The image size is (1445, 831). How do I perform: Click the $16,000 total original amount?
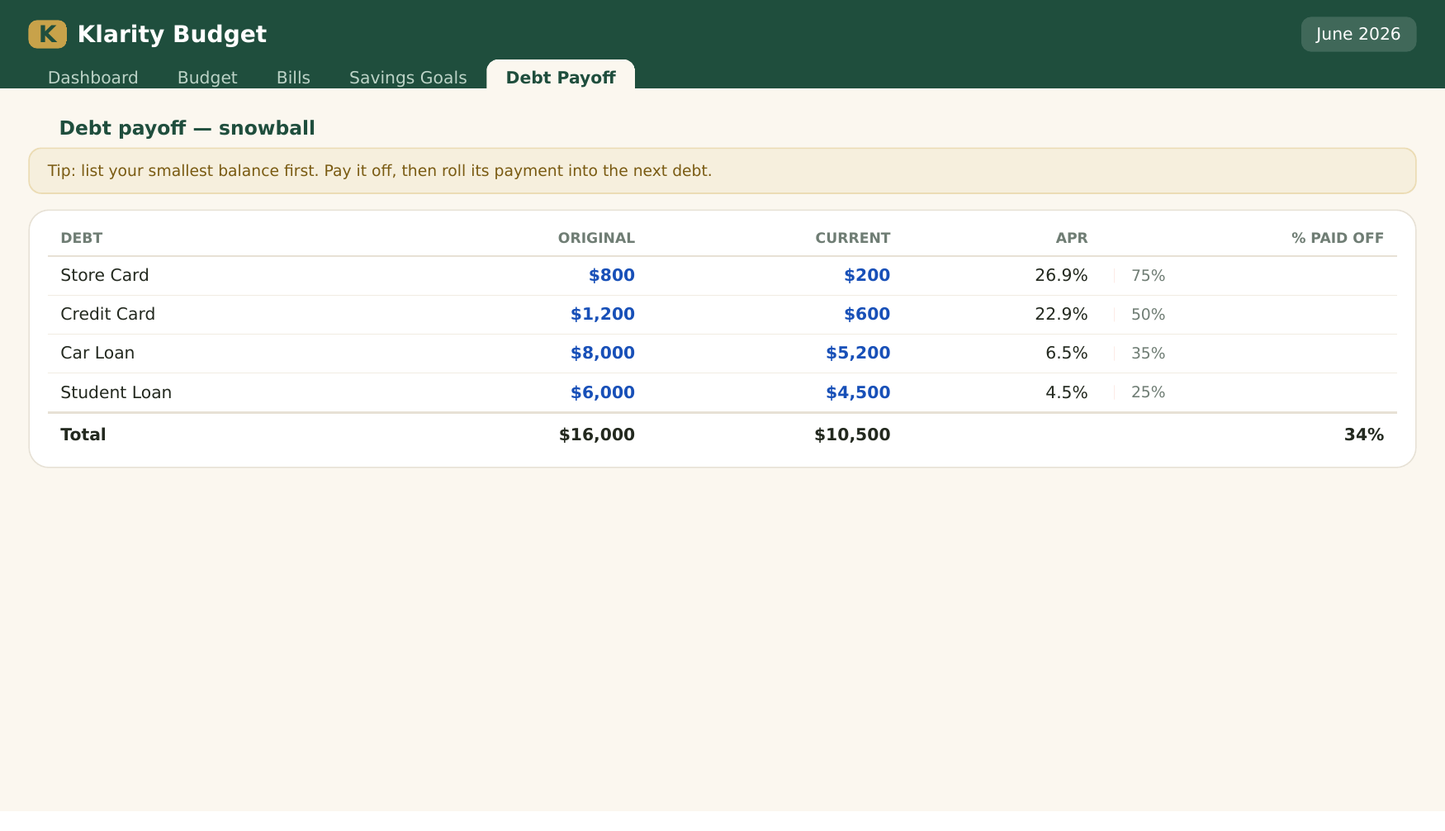point(596,434)
